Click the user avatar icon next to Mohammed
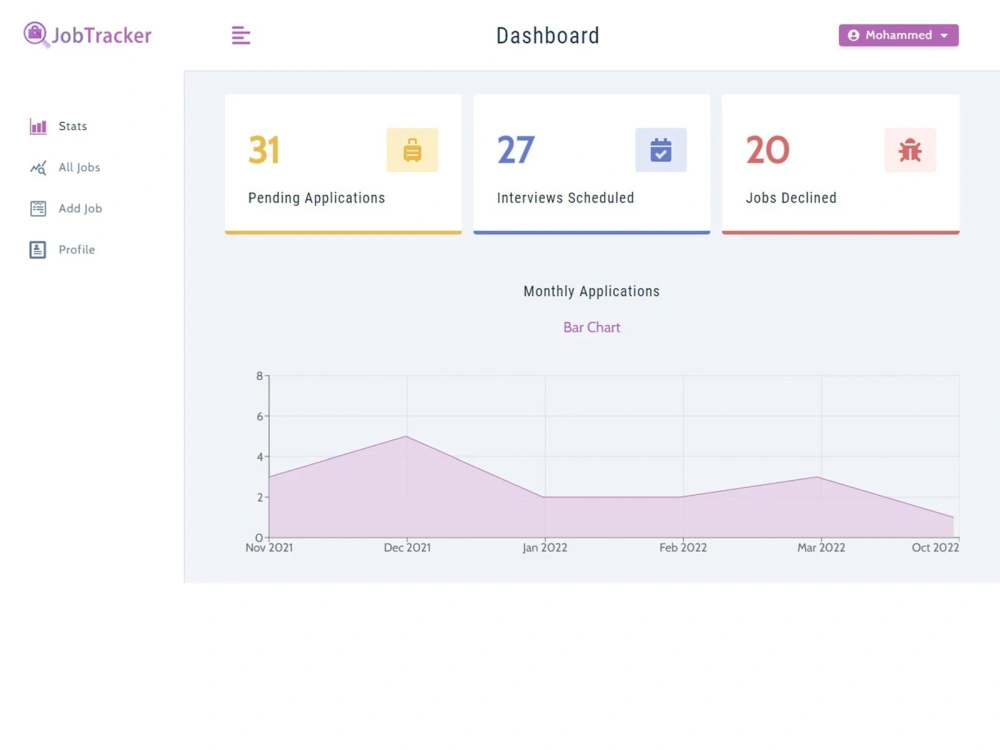1000x750 pixels. [853, 35]
